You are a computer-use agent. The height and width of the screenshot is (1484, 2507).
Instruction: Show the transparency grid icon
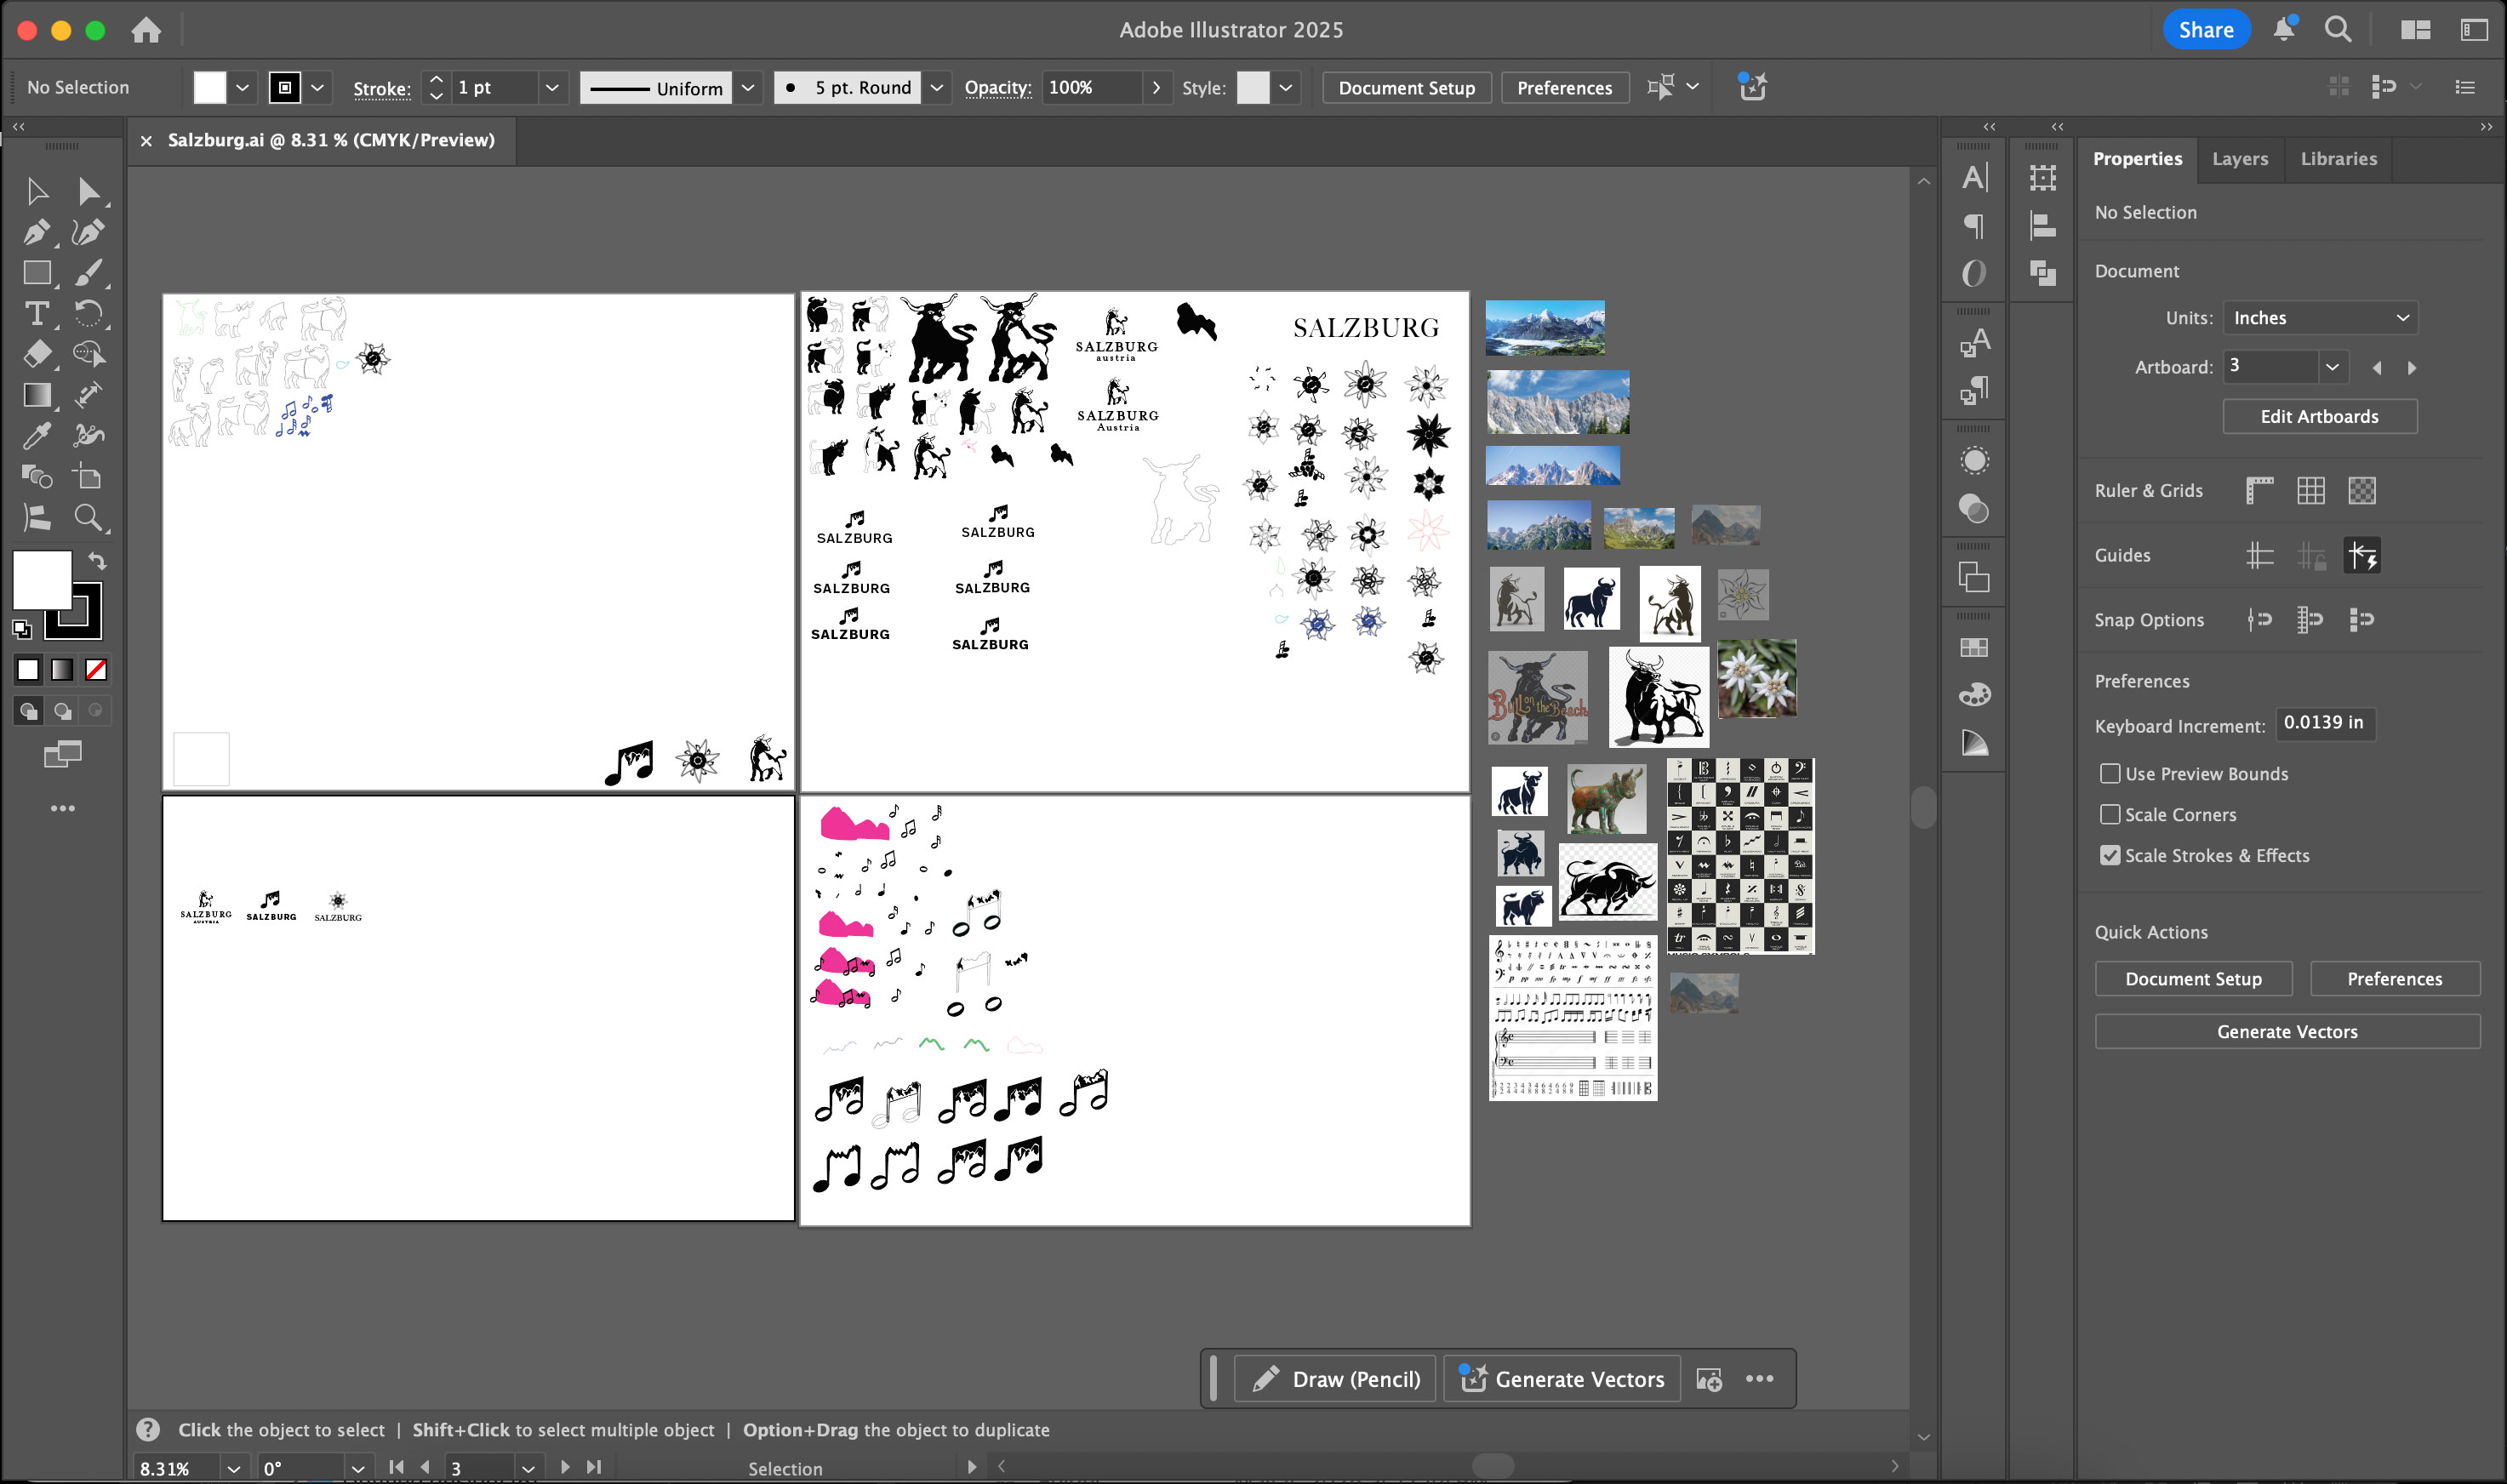click(x=2361, y=490)
